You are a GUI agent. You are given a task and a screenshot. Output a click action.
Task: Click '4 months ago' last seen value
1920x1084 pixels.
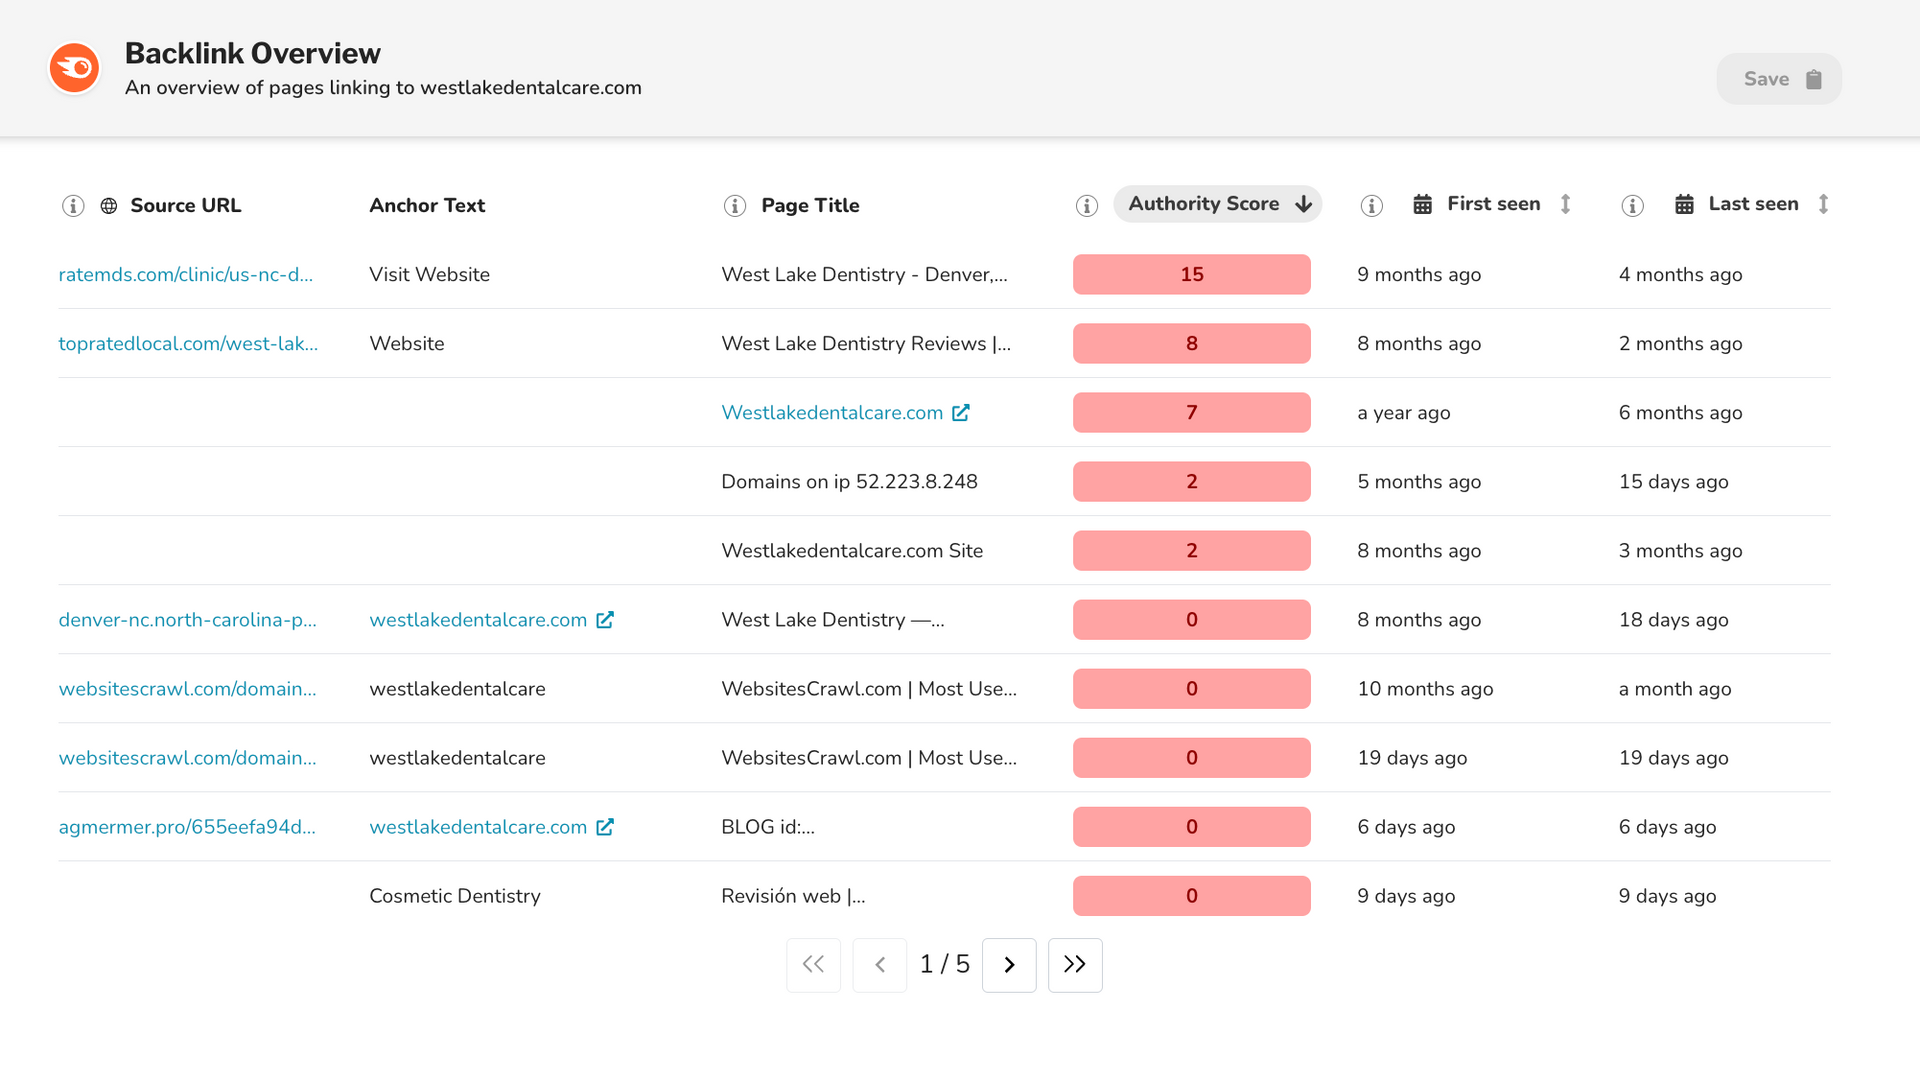(1680, 274)
